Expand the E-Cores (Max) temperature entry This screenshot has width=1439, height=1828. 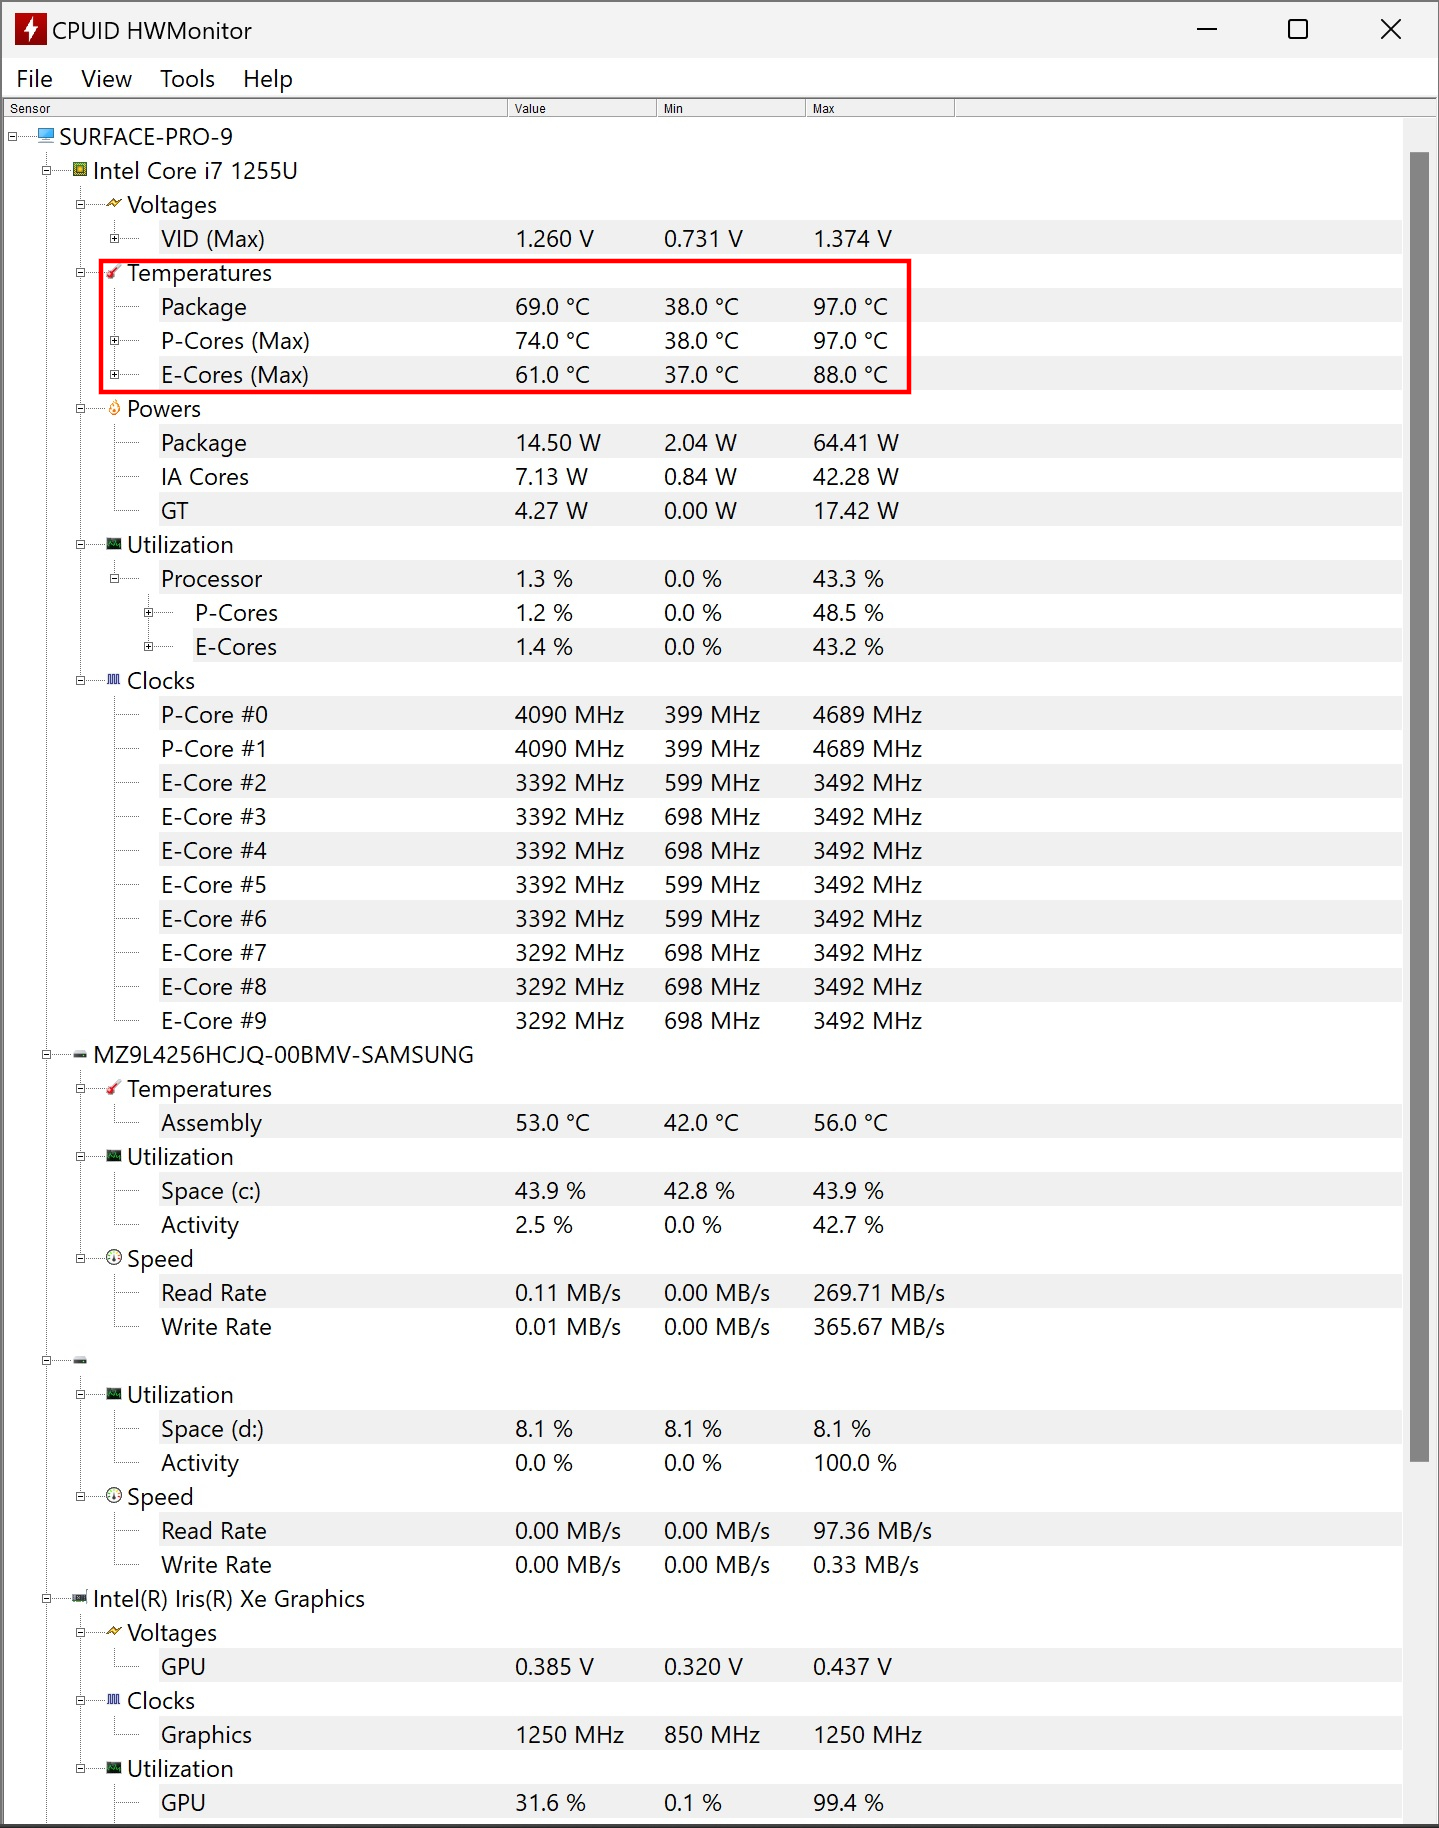point(114,374)
